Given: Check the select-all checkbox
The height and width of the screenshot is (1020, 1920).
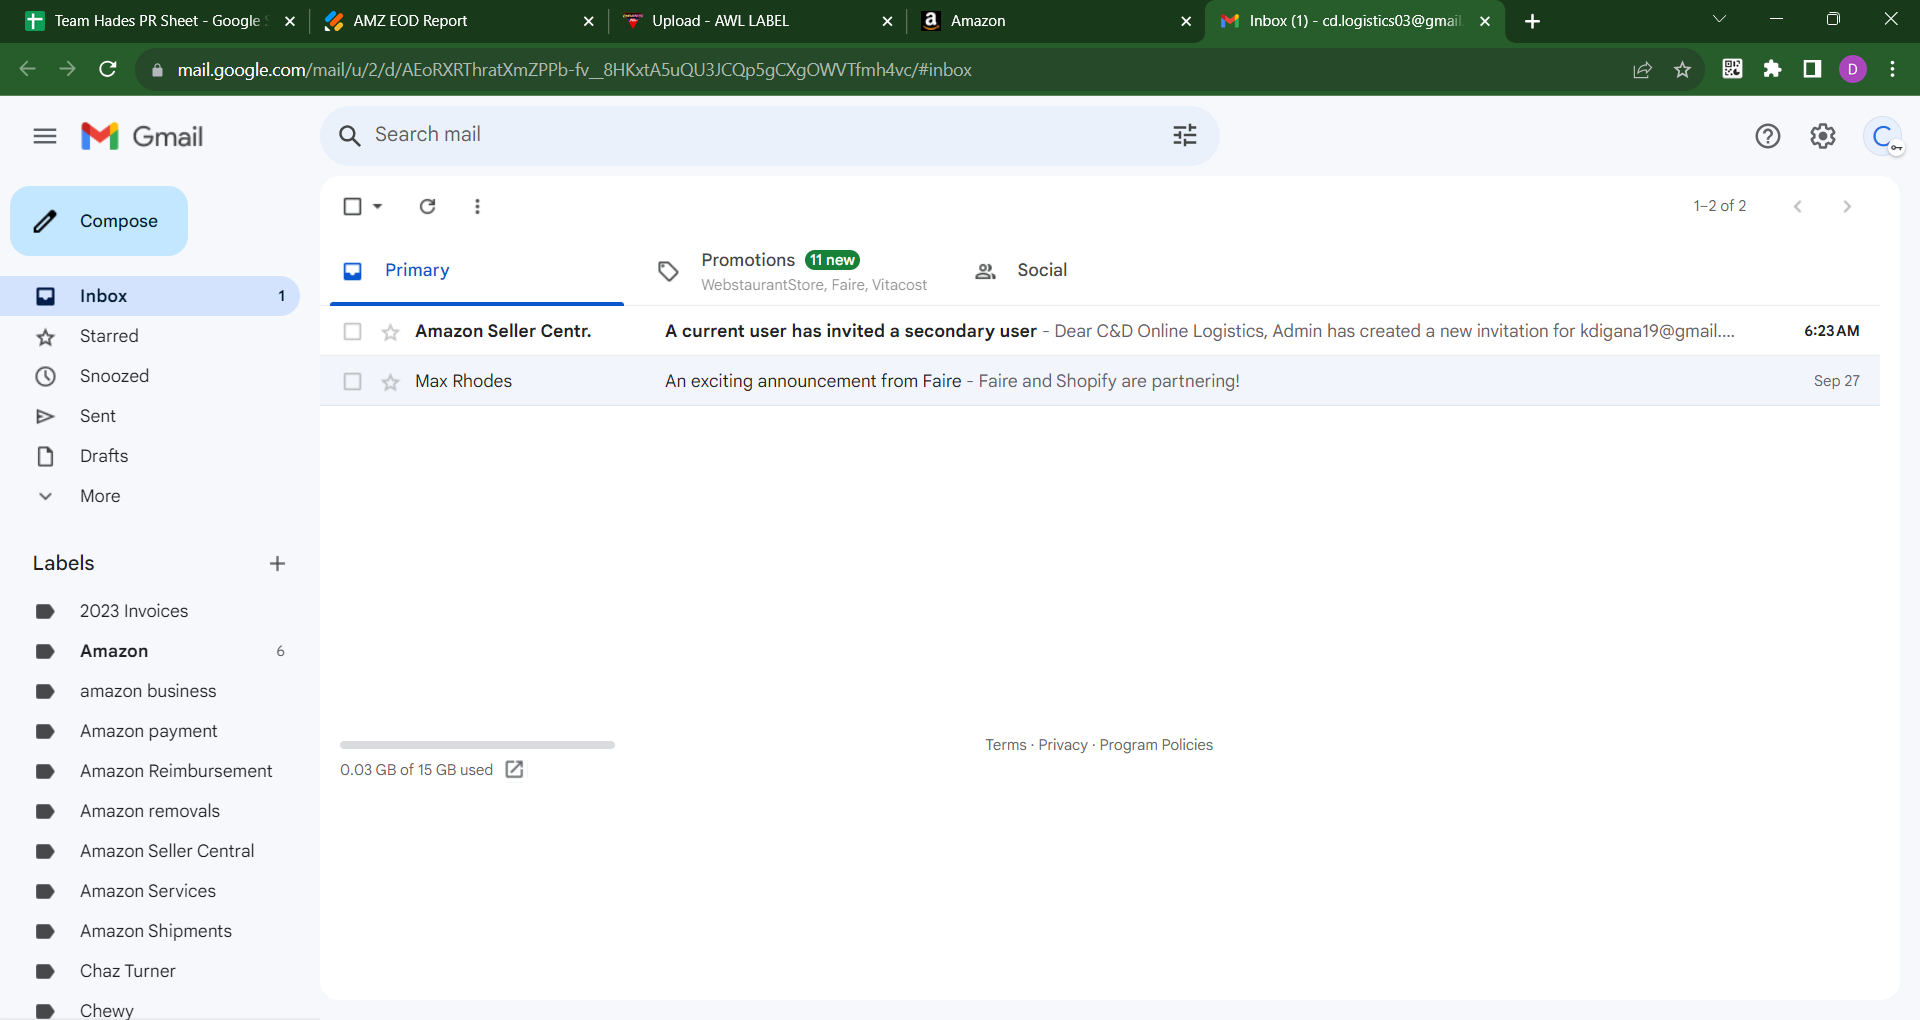Looking at the screenshot, I should coord(352,206).
